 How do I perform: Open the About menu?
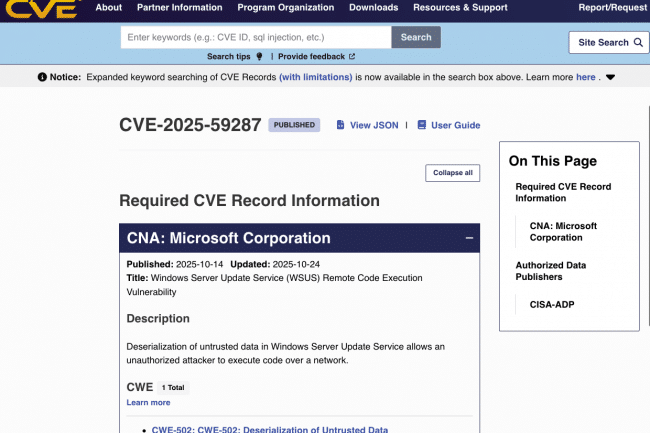[108, 8]
